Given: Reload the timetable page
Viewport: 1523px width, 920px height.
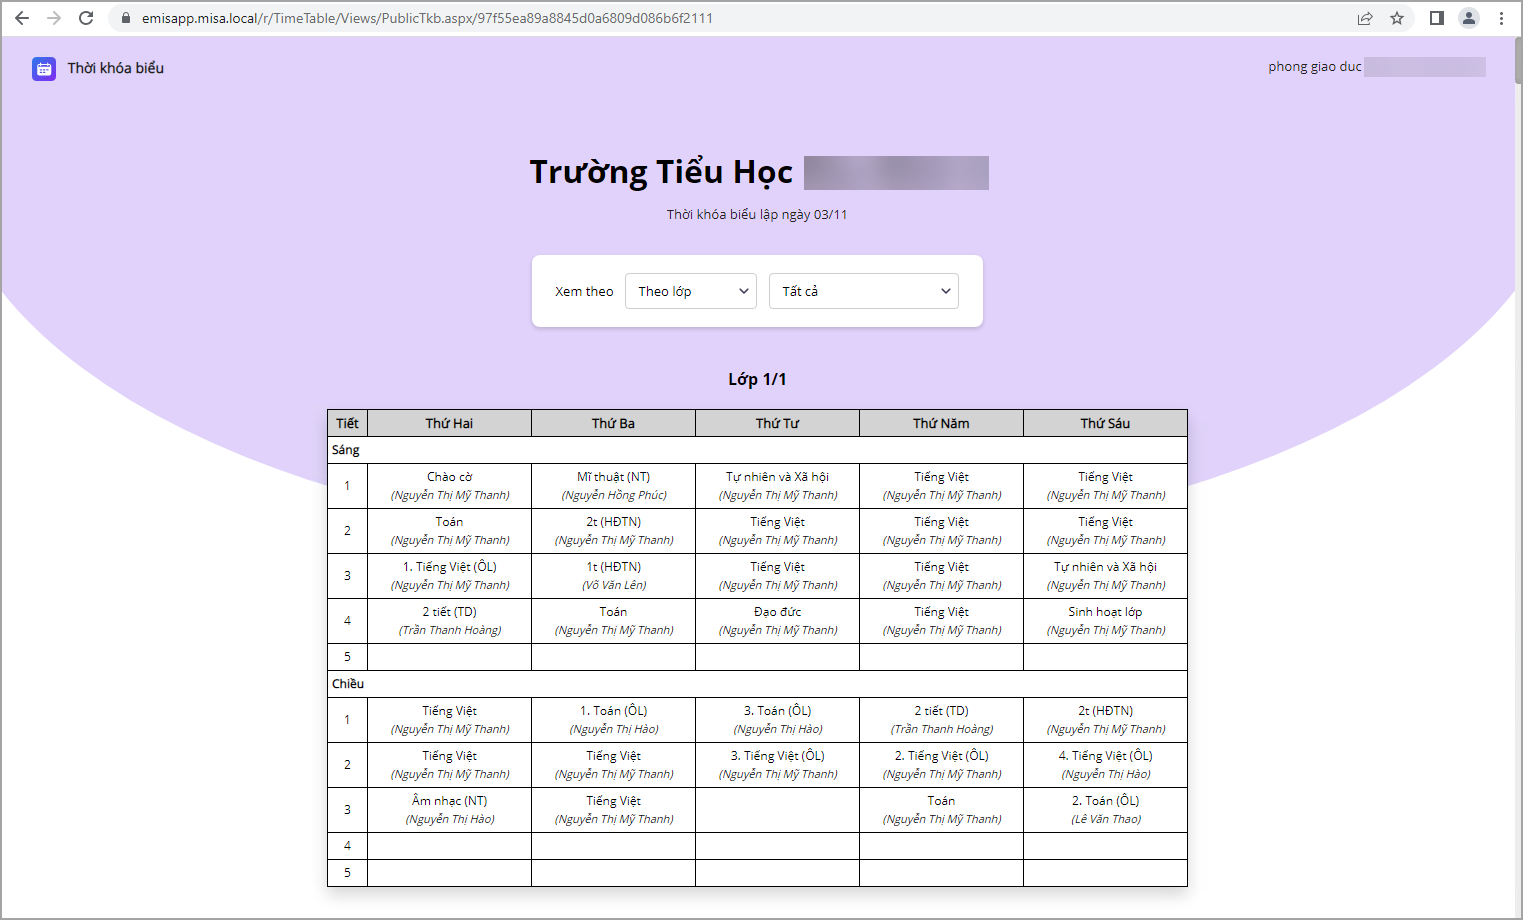Looking at the screenshot, I should [x=86, y=18].
